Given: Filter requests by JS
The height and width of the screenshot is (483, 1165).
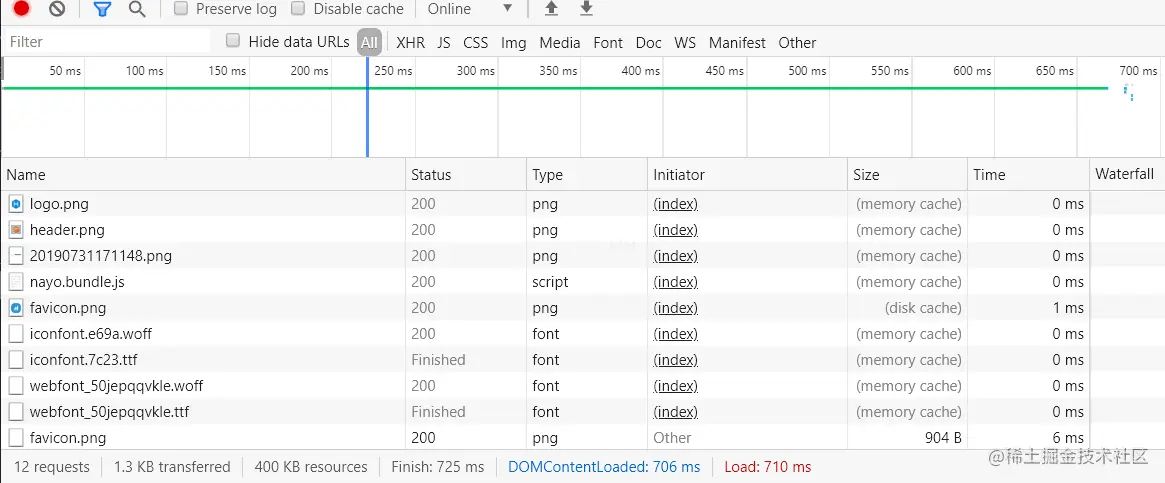Looking at the screenshot, I should (x=444, y=42).
